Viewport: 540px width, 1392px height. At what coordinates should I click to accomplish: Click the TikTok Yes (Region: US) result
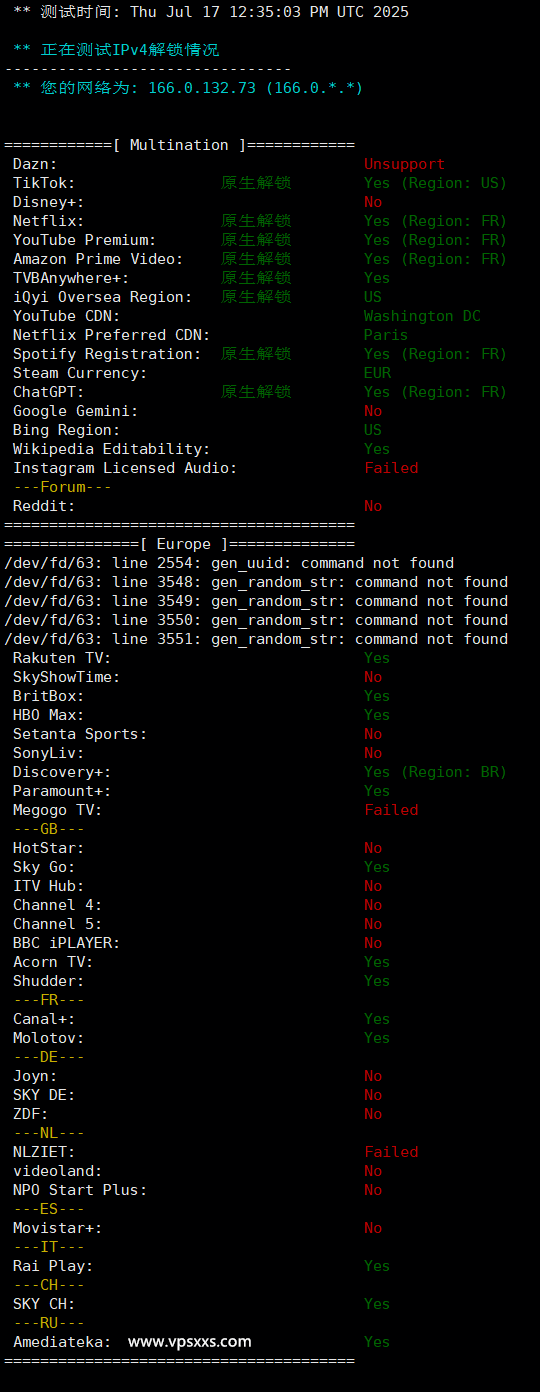coord(435,183)
